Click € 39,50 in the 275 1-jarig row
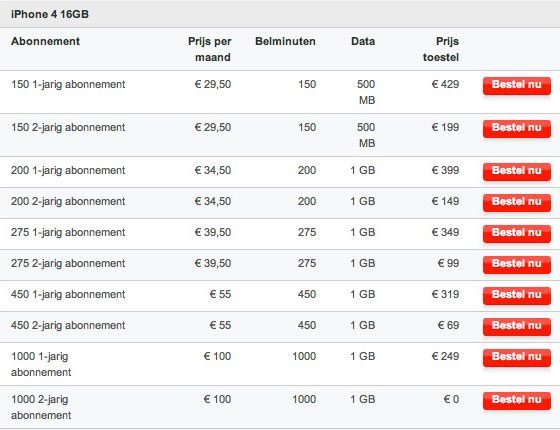This screenshot has height=430, width=560. coord(213,232)
